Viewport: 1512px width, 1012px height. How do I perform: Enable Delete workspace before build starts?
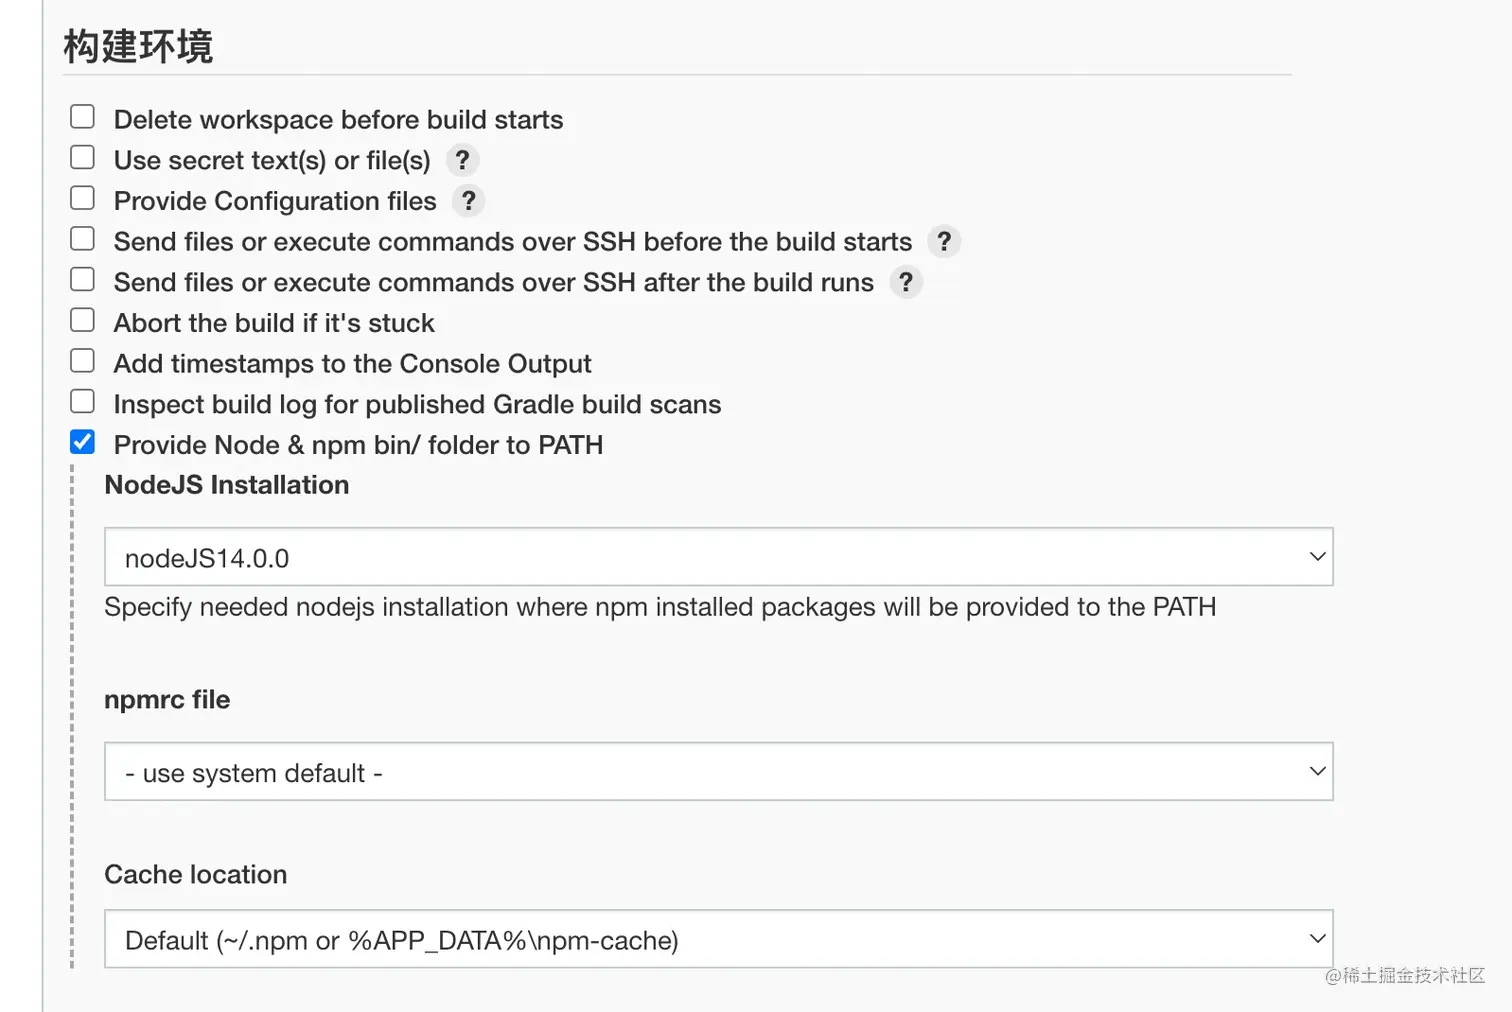(83, 117)
